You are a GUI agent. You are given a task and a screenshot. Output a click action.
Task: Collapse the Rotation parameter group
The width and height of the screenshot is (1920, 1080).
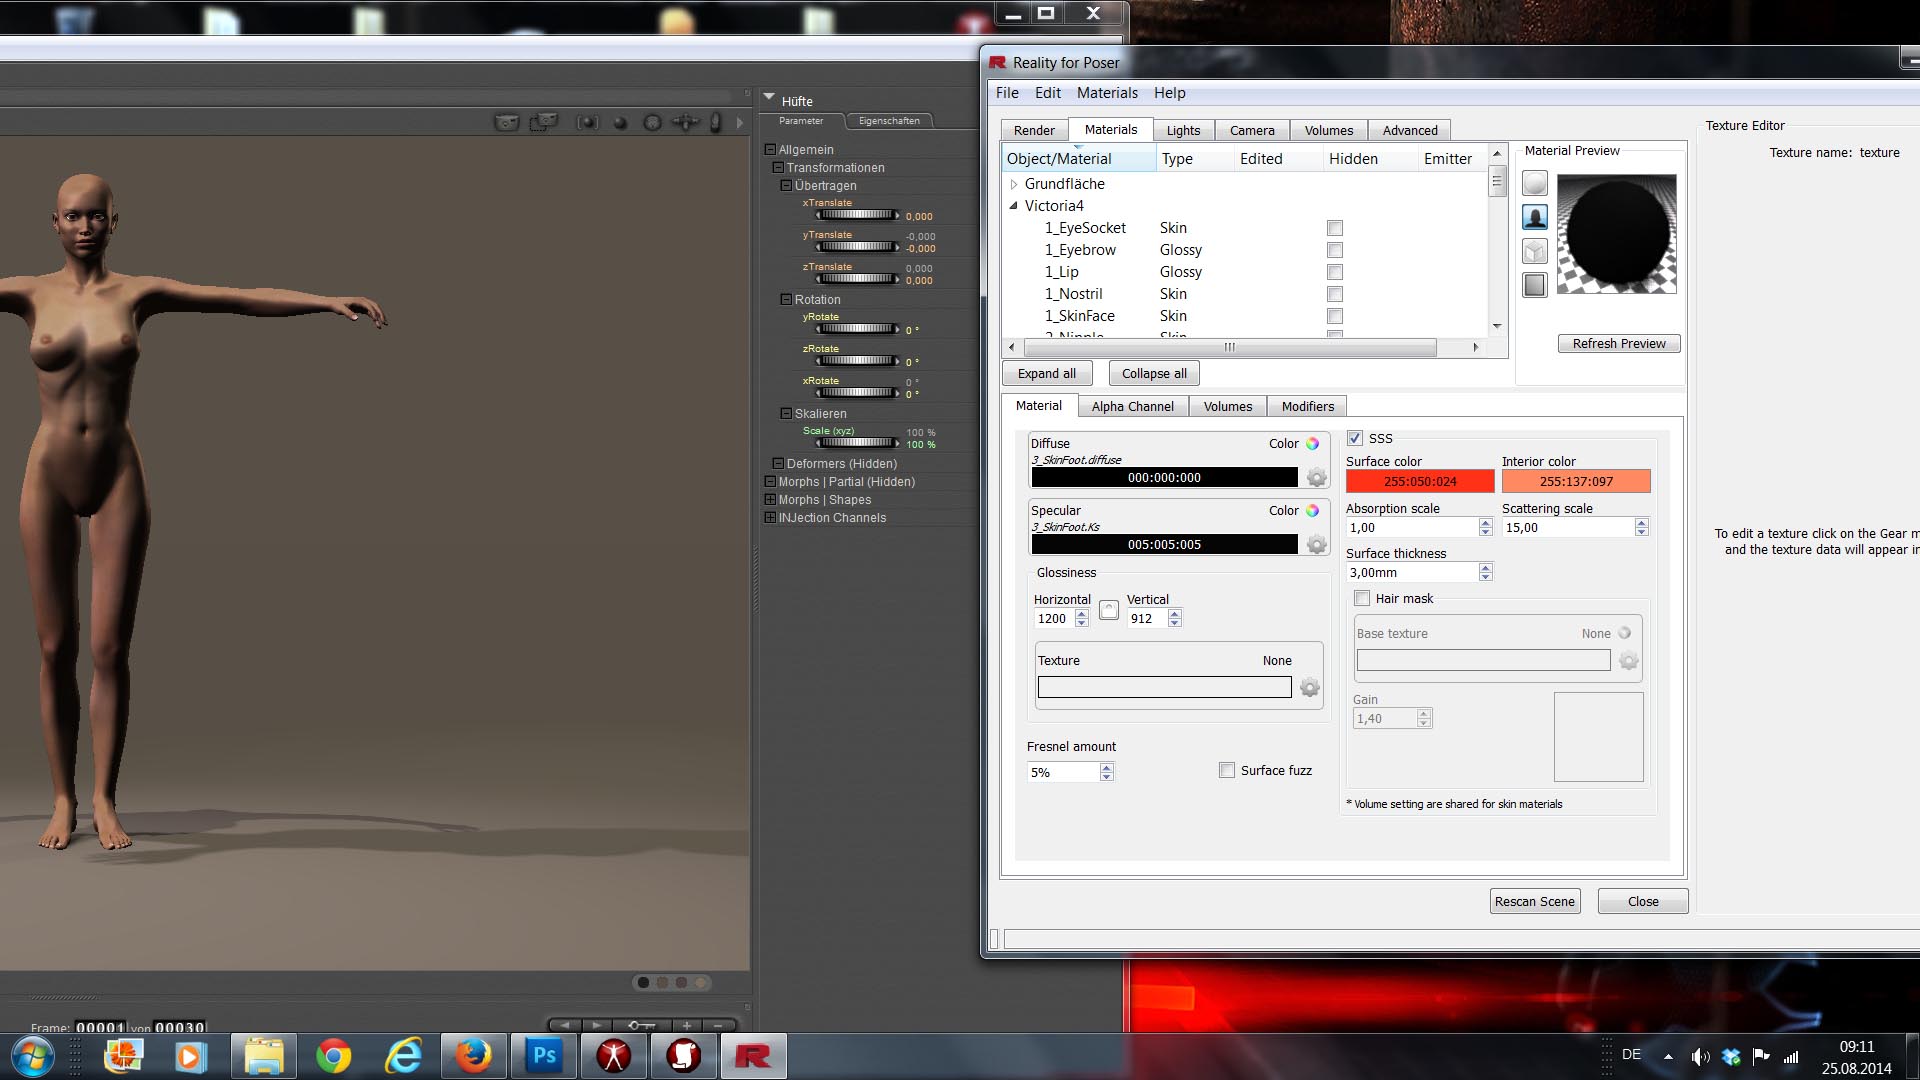coord(786,299)
